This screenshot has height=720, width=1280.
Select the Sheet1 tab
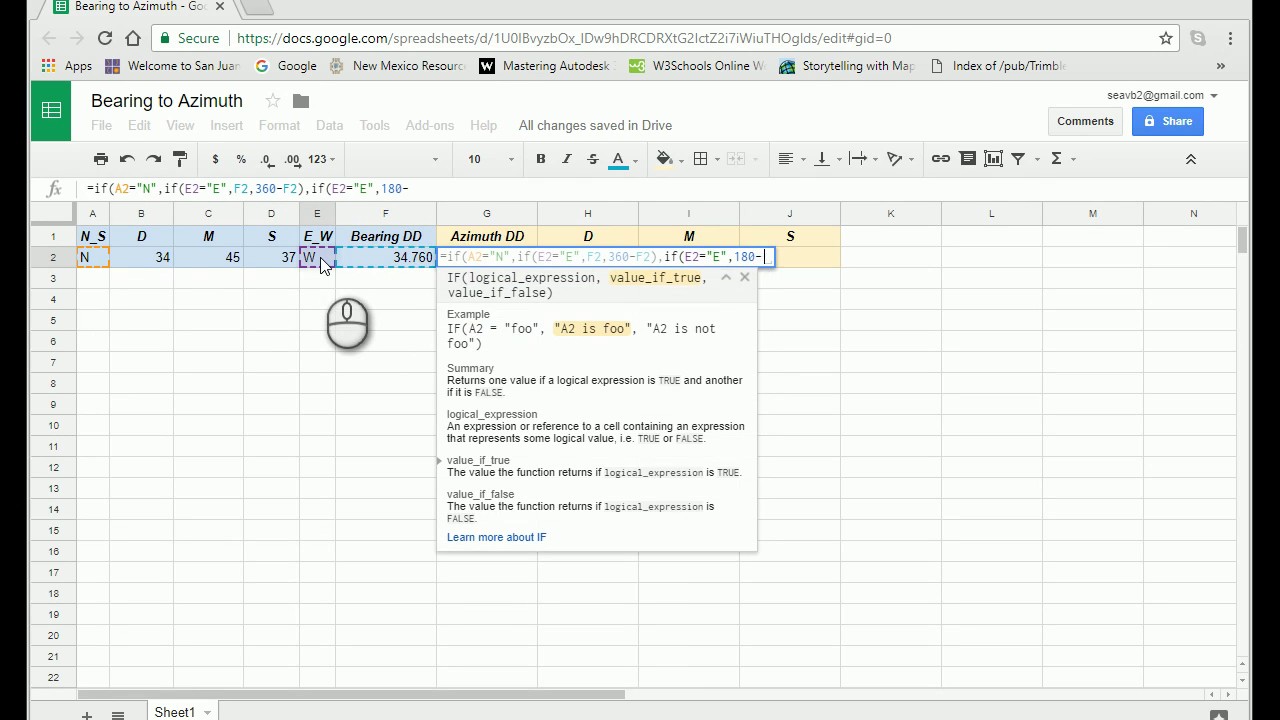(x=175, y=712)
